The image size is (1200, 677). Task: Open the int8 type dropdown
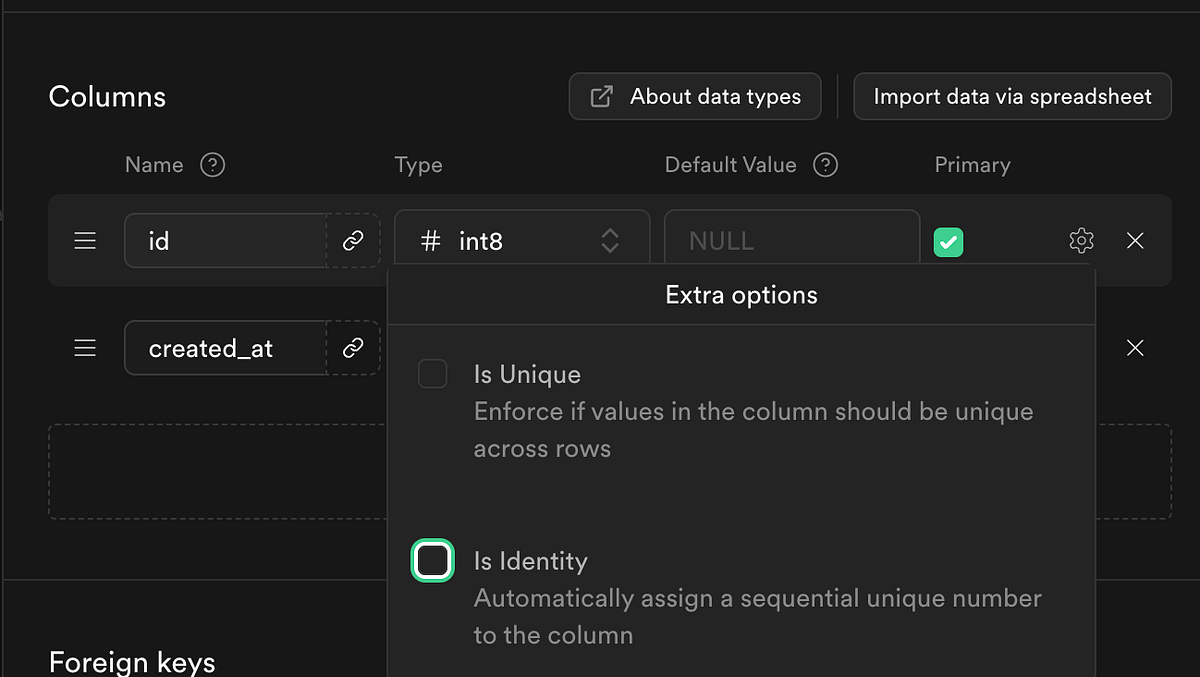tap(520, 240)
